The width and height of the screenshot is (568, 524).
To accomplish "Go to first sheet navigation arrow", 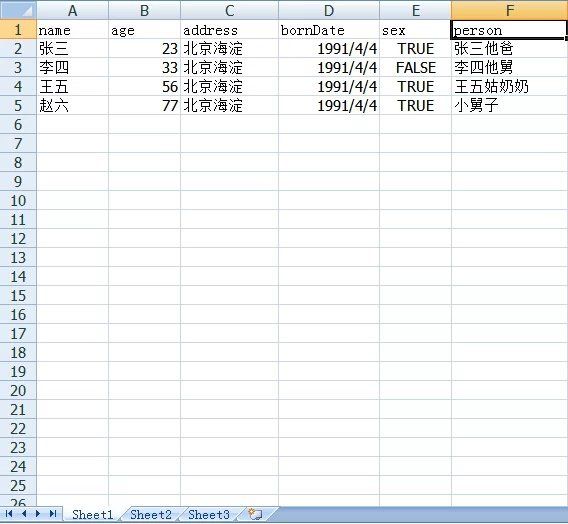I will [x=9, y=513].
